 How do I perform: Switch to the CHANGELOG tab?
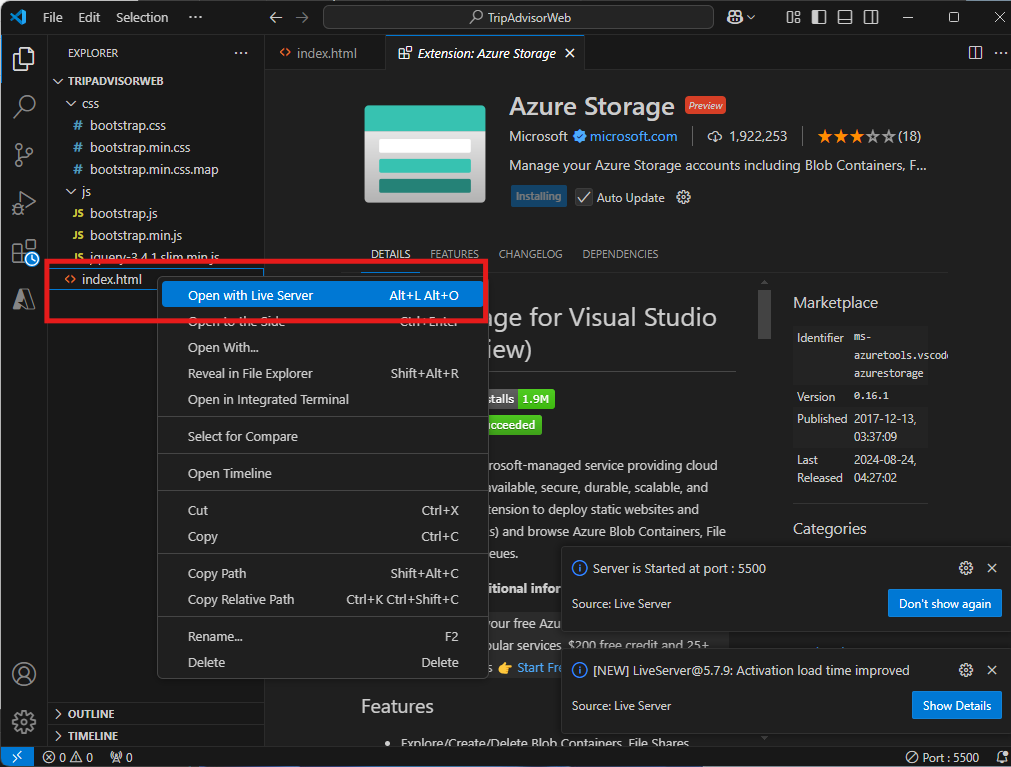531,254
